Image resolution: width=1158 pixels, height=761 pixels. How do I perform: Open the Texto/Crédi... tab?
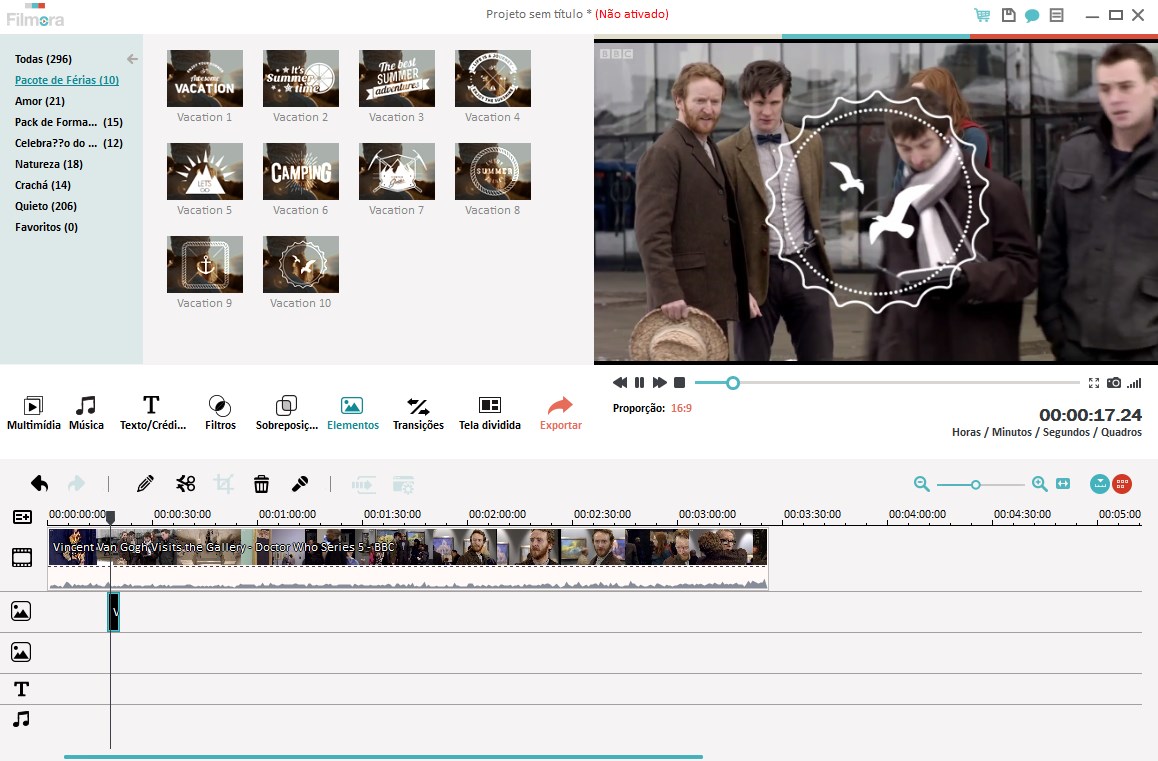(x=152, y=413)
